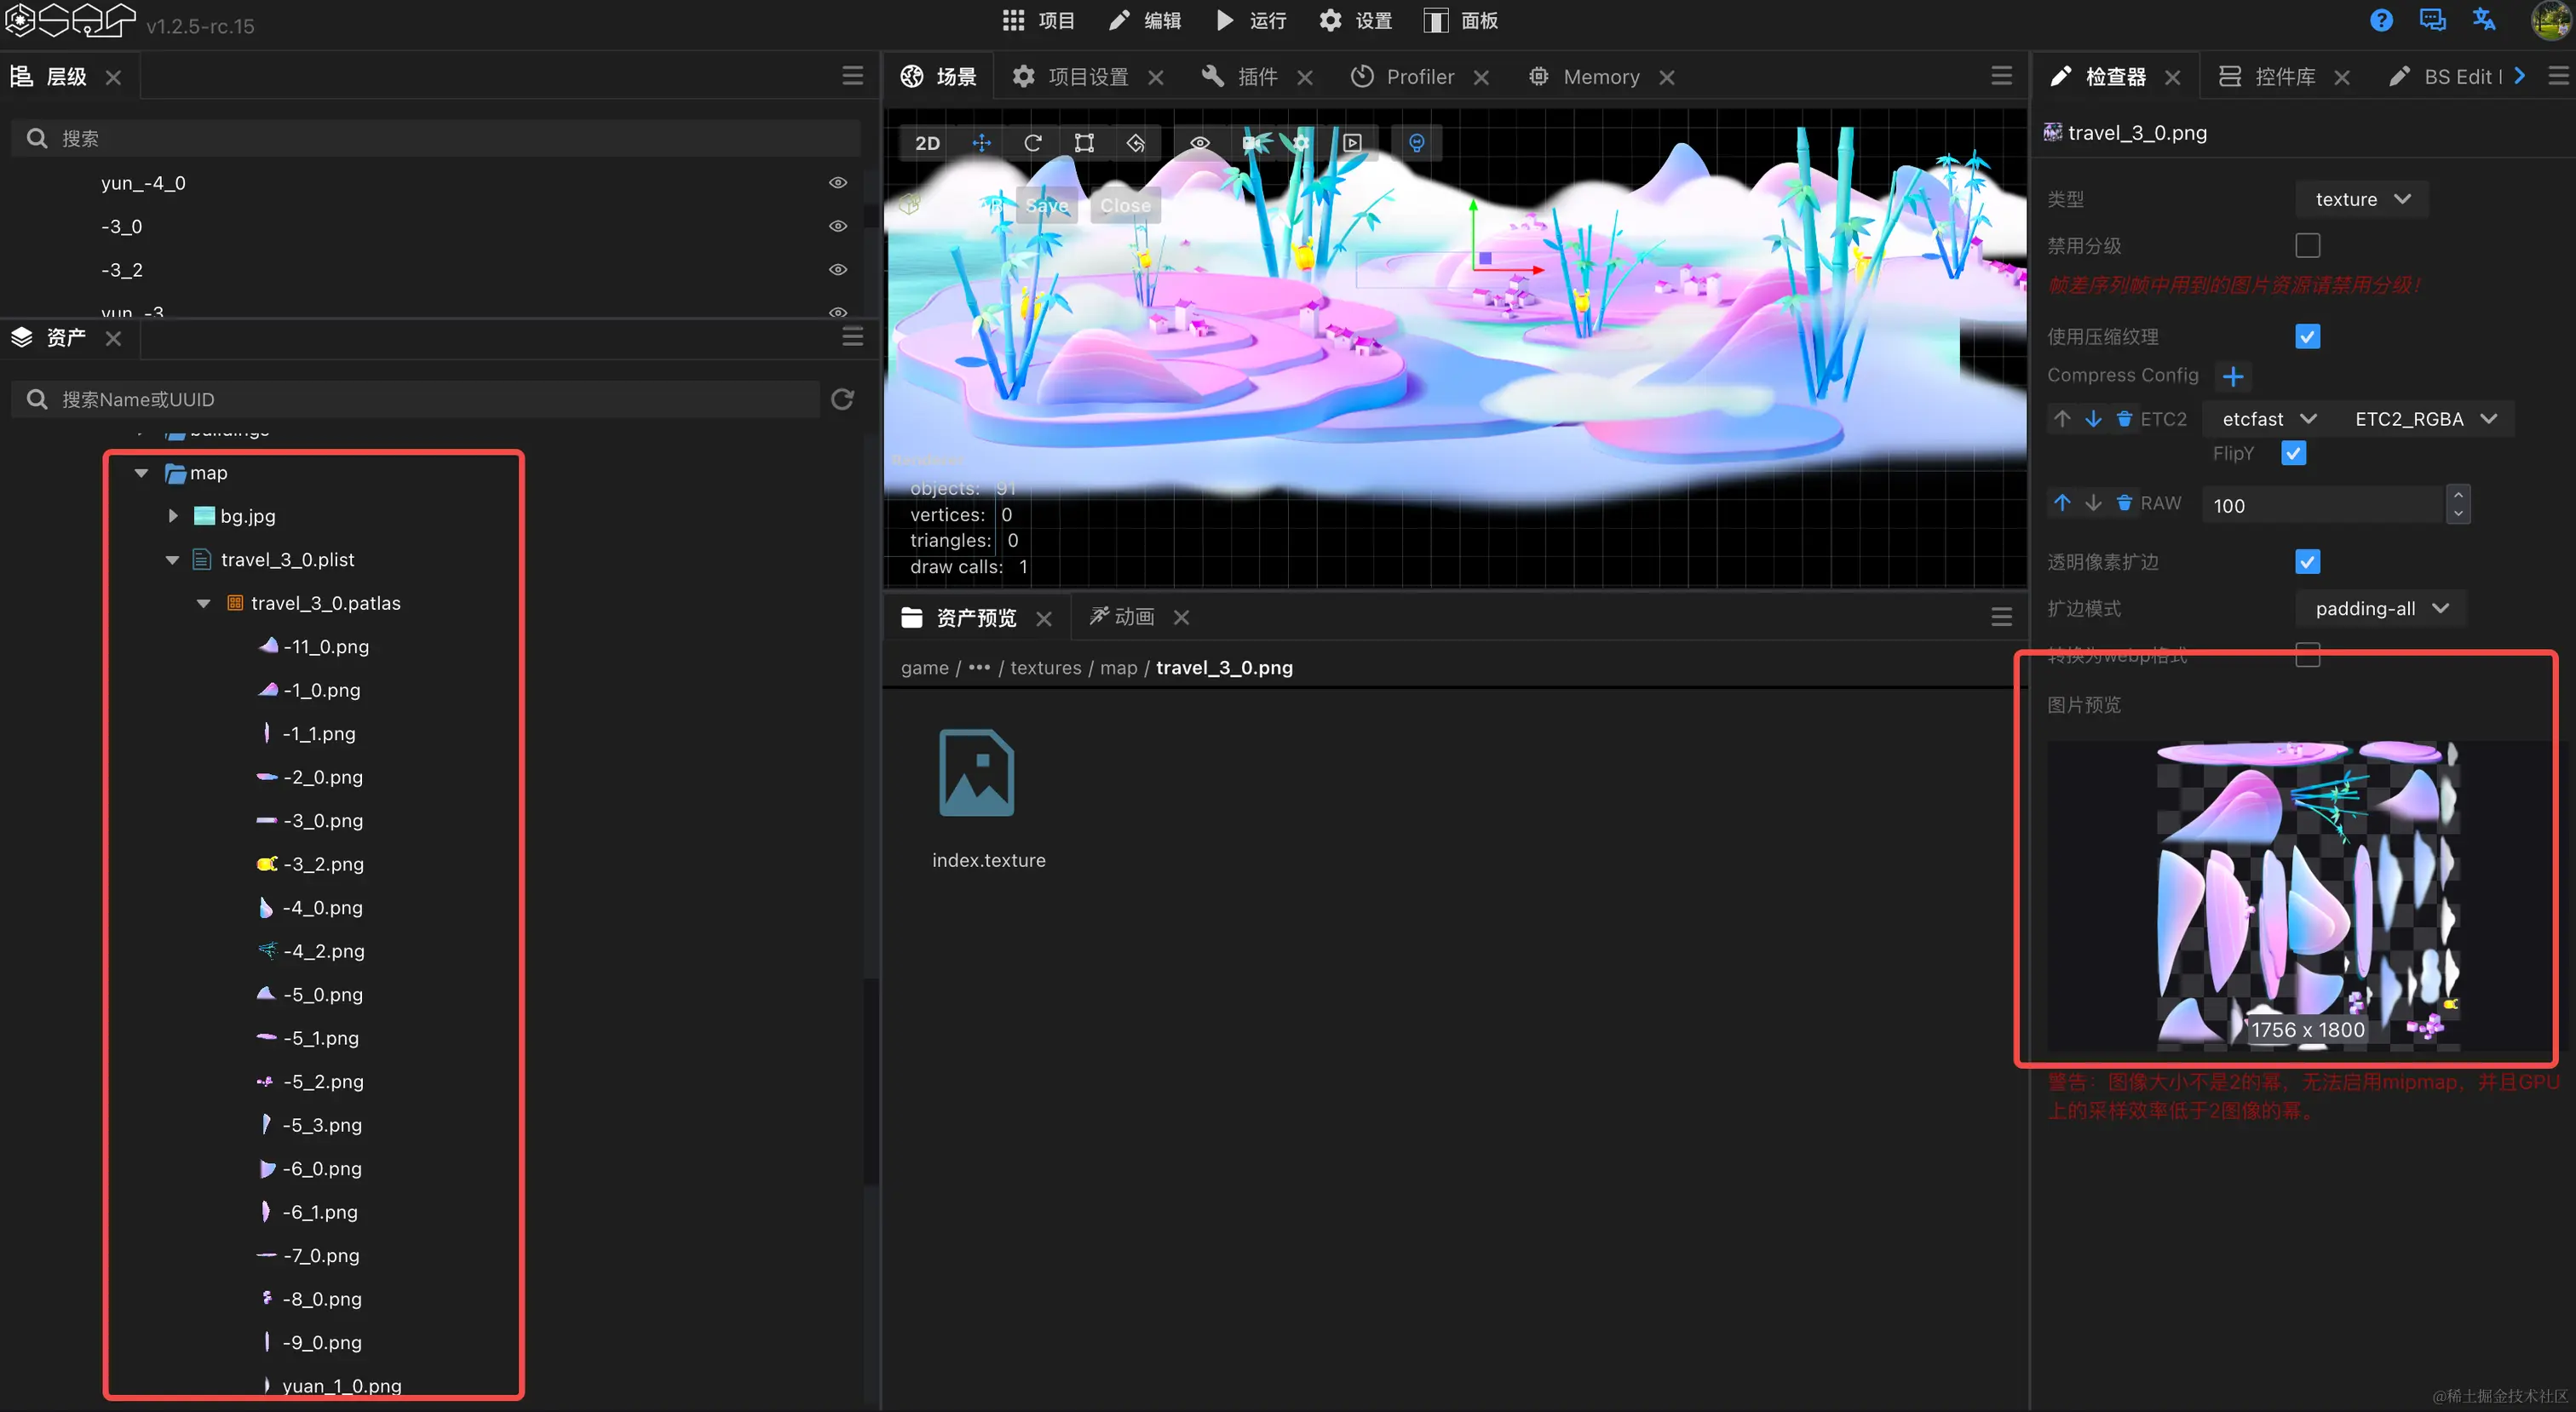The height and width of the screenshot is (1412, 2576).
Task: Uncheck the FlipY checkbox
Action: tap(2293, 453)
